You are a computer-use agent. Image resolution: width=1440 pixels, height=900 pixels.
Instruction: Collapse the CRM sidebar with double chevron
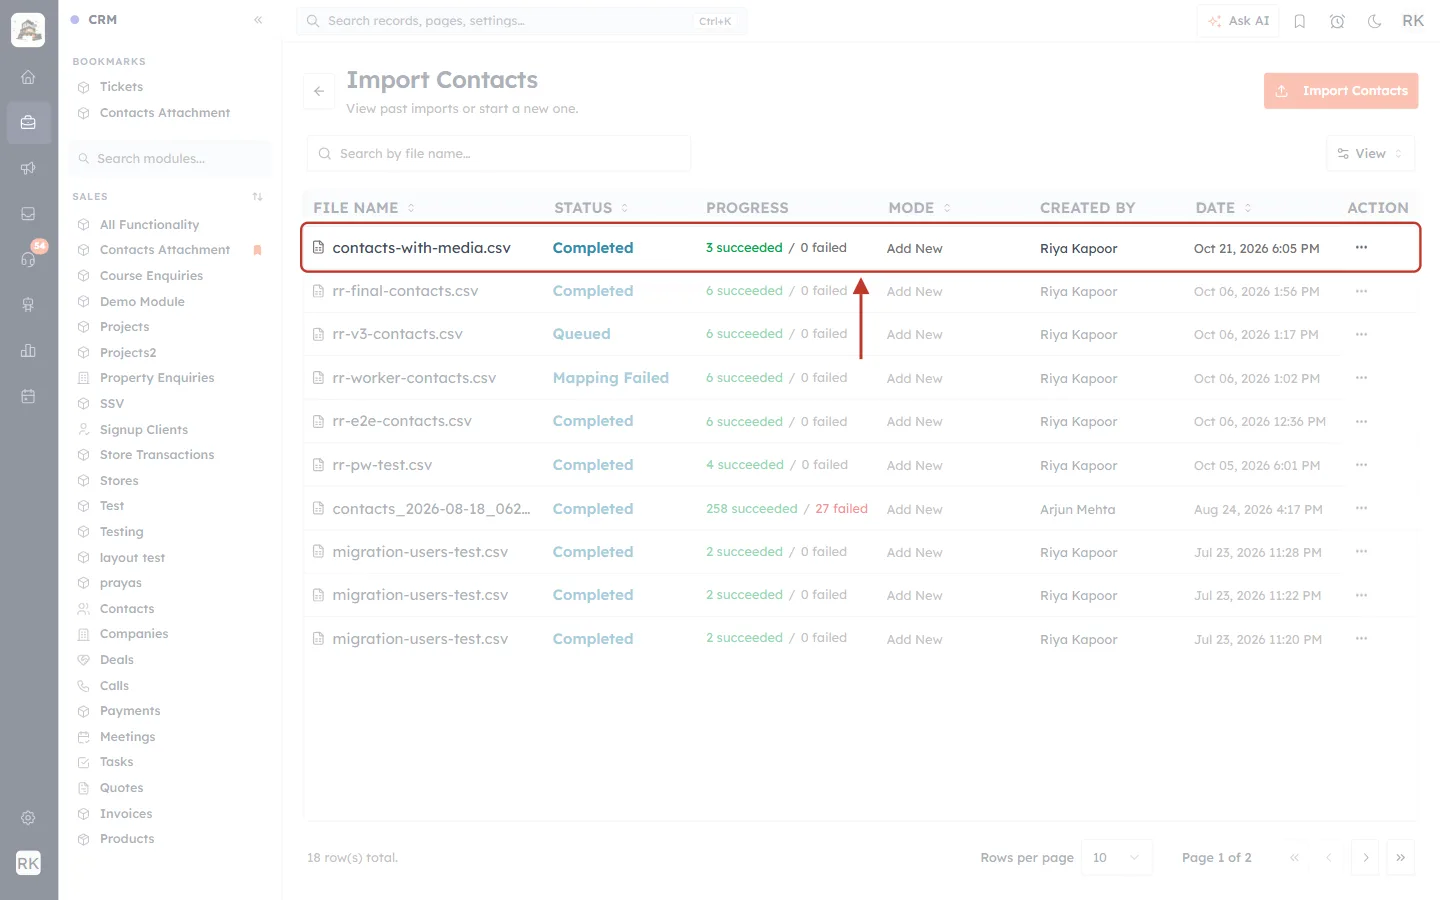click(x=258, y=20)
